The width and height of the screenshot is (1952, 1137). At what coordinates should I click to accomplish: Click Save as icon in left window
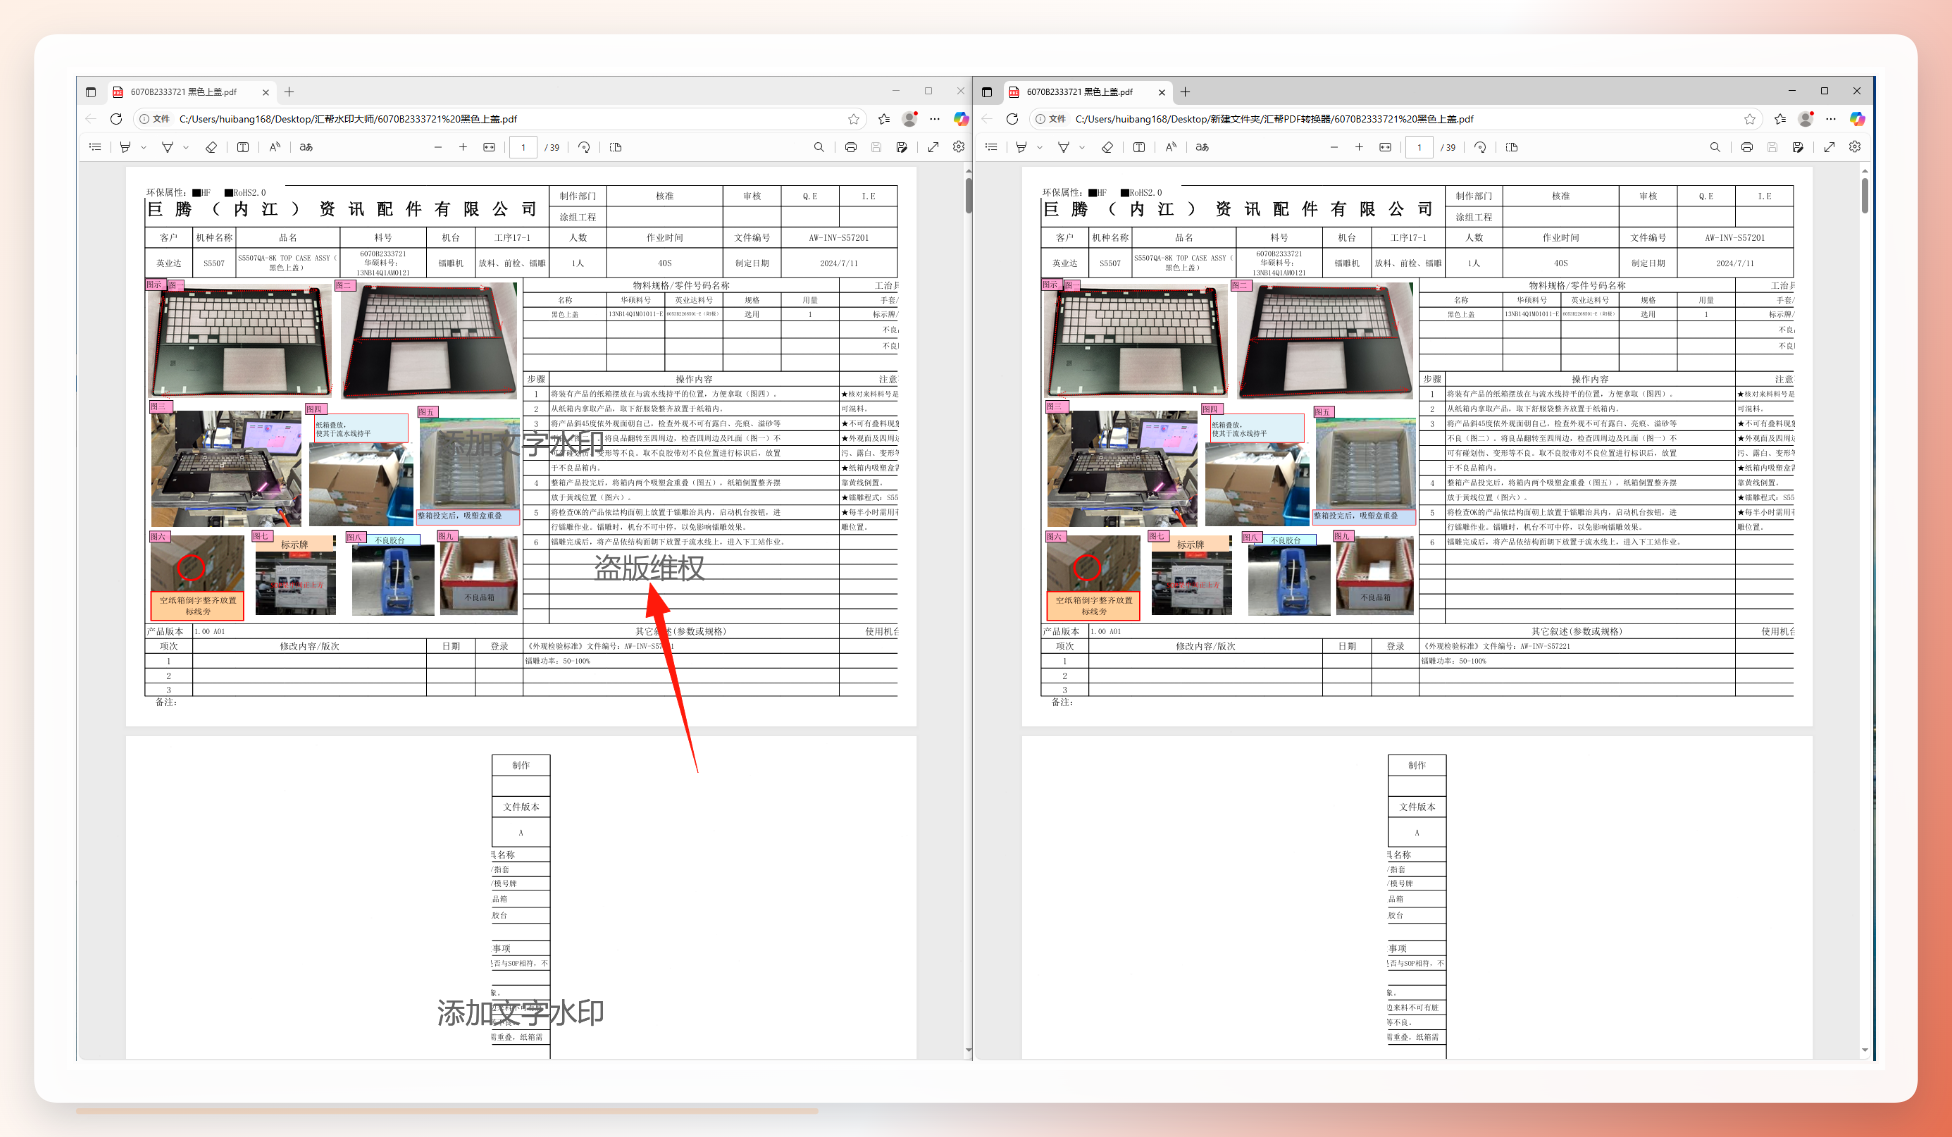902,147
